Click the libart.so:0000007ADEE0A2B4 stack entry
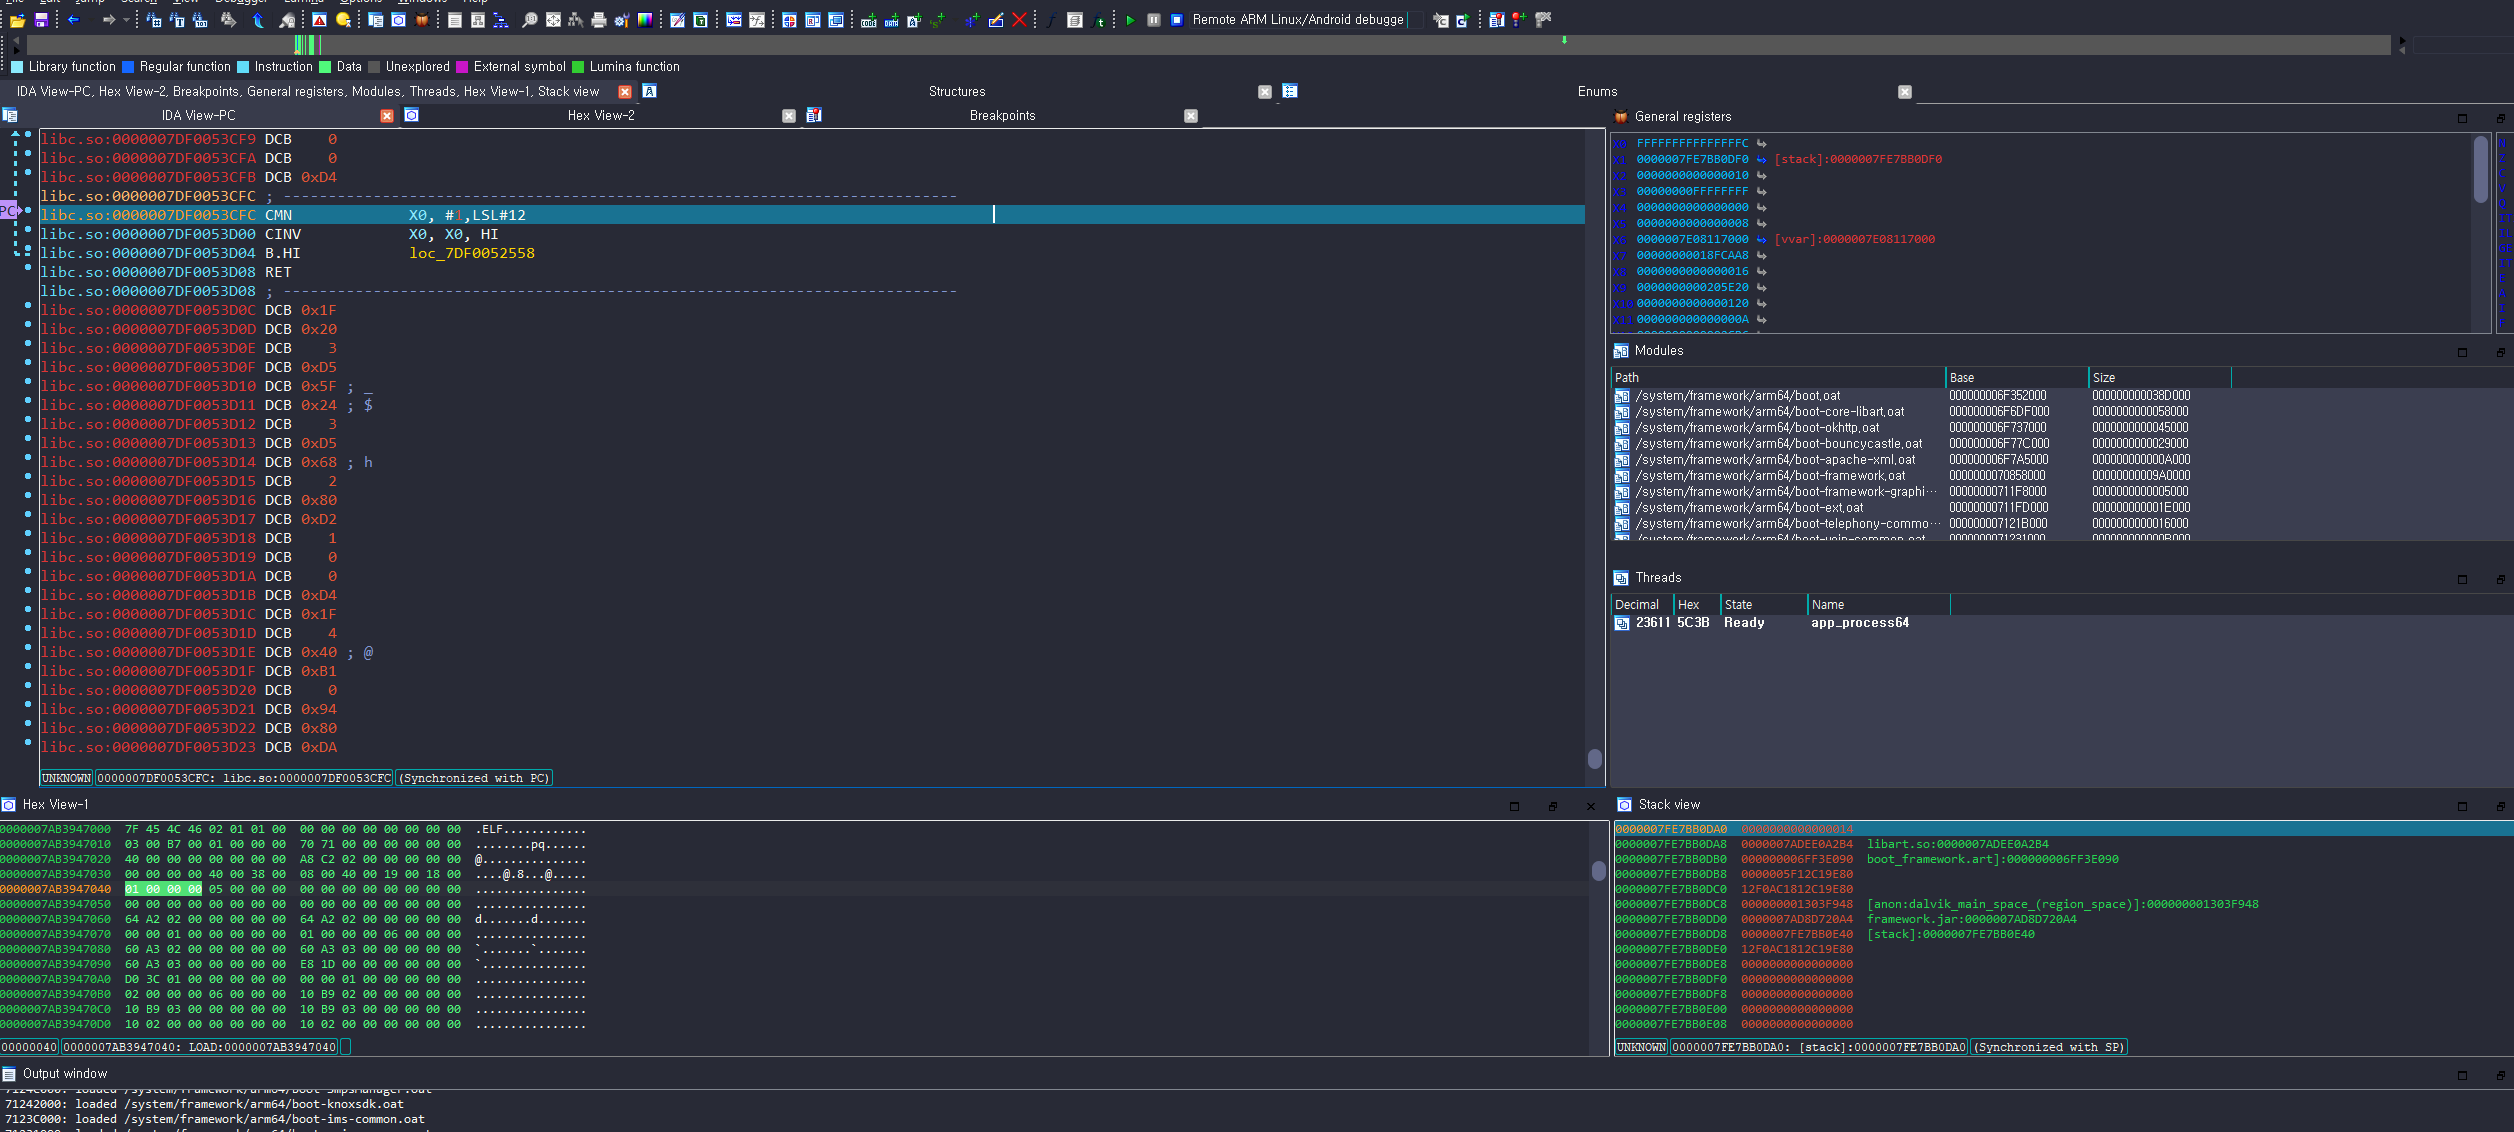Screen dimensions: 2514x1132 [1957, 845]
